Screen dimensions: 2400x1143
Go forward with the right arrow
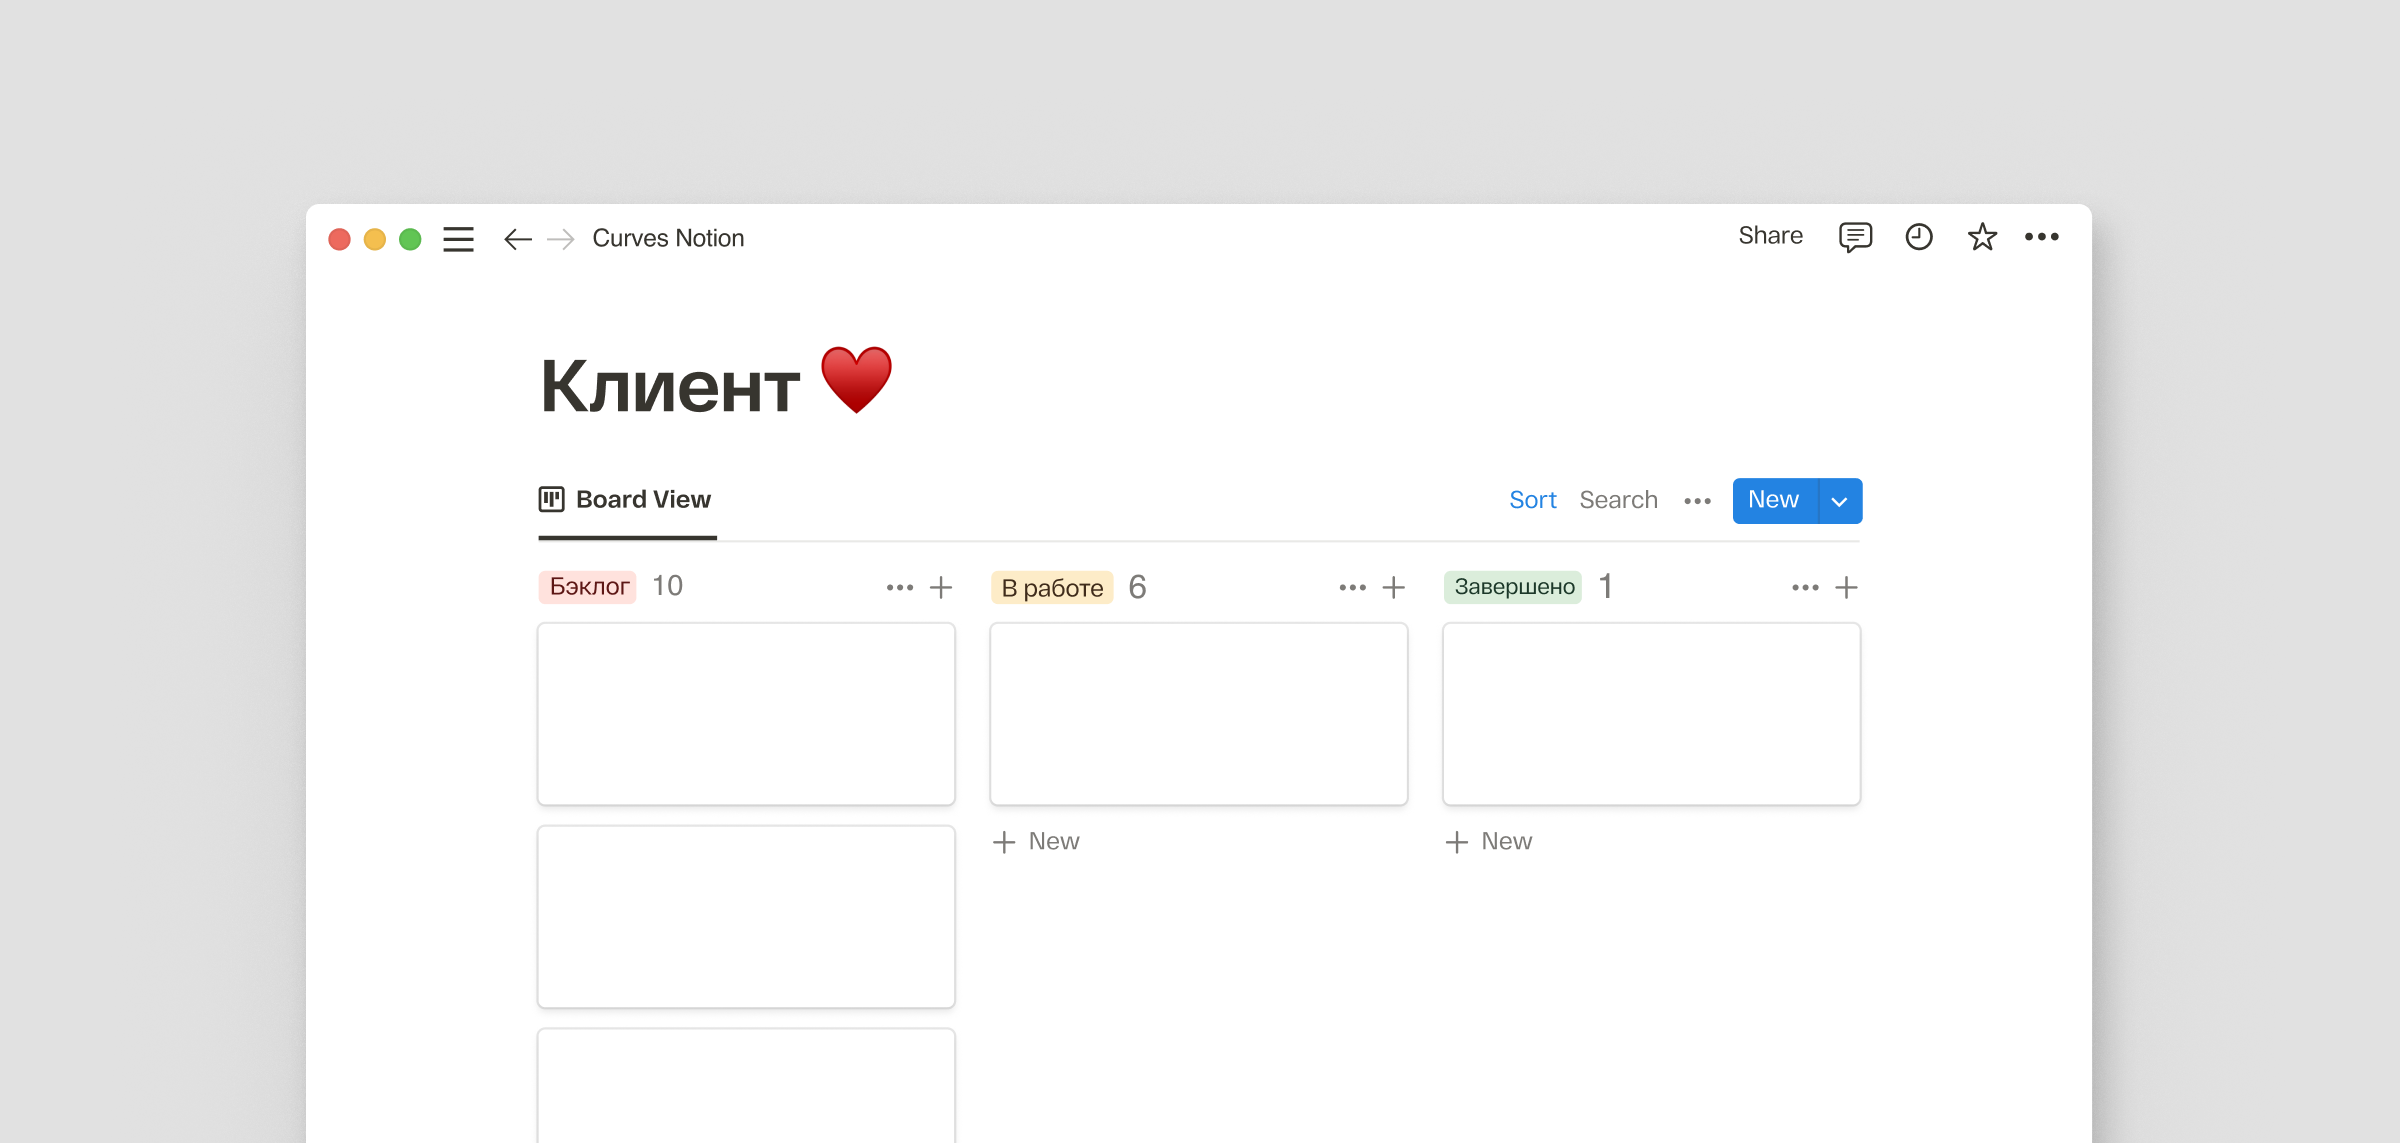tap(561, 239)
